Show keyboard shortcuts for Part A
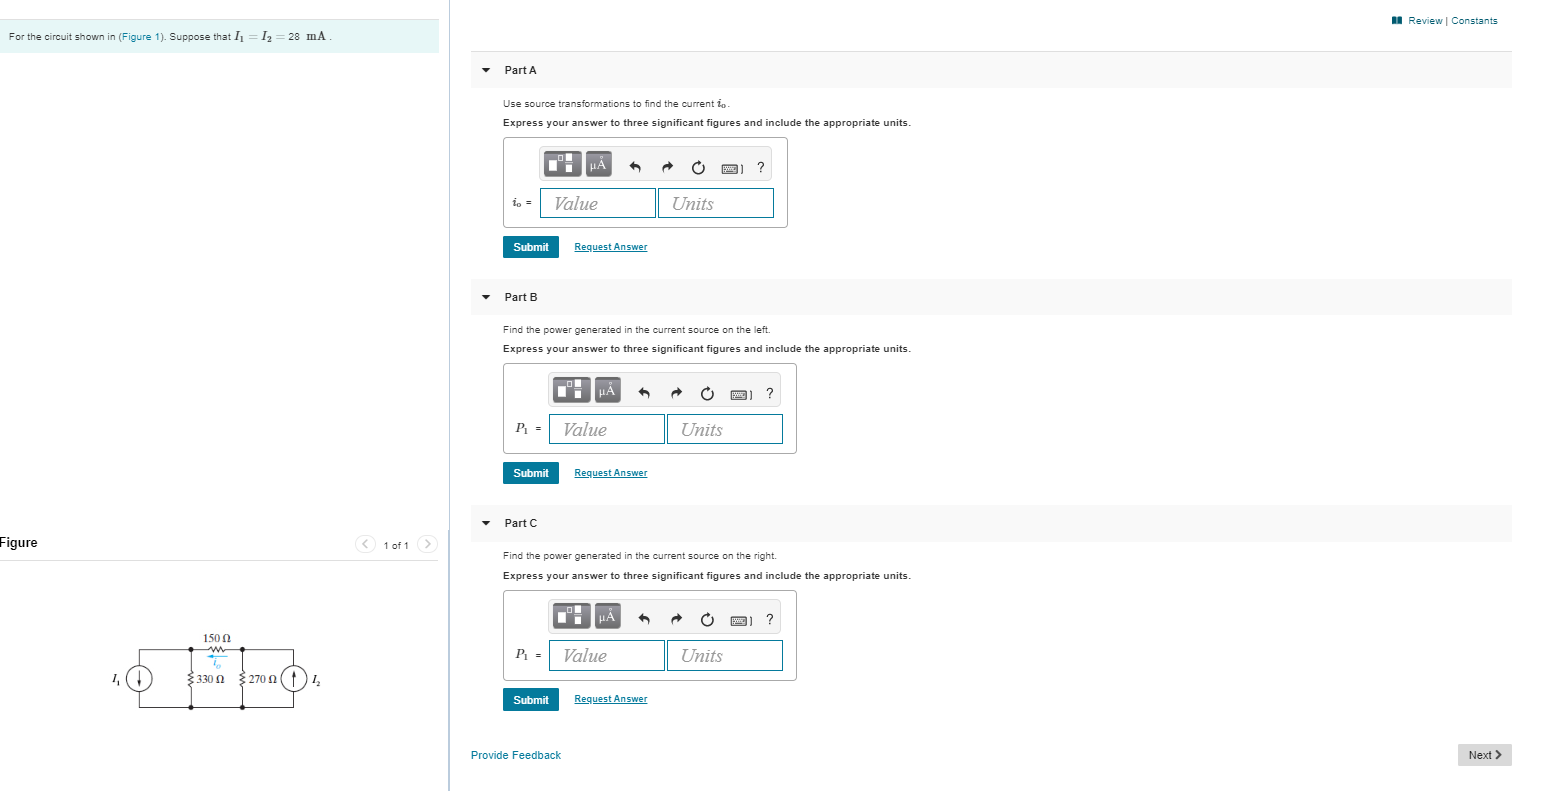Image resolution: width=1551 pixels, height=791 pixels. tap(732, 168)
